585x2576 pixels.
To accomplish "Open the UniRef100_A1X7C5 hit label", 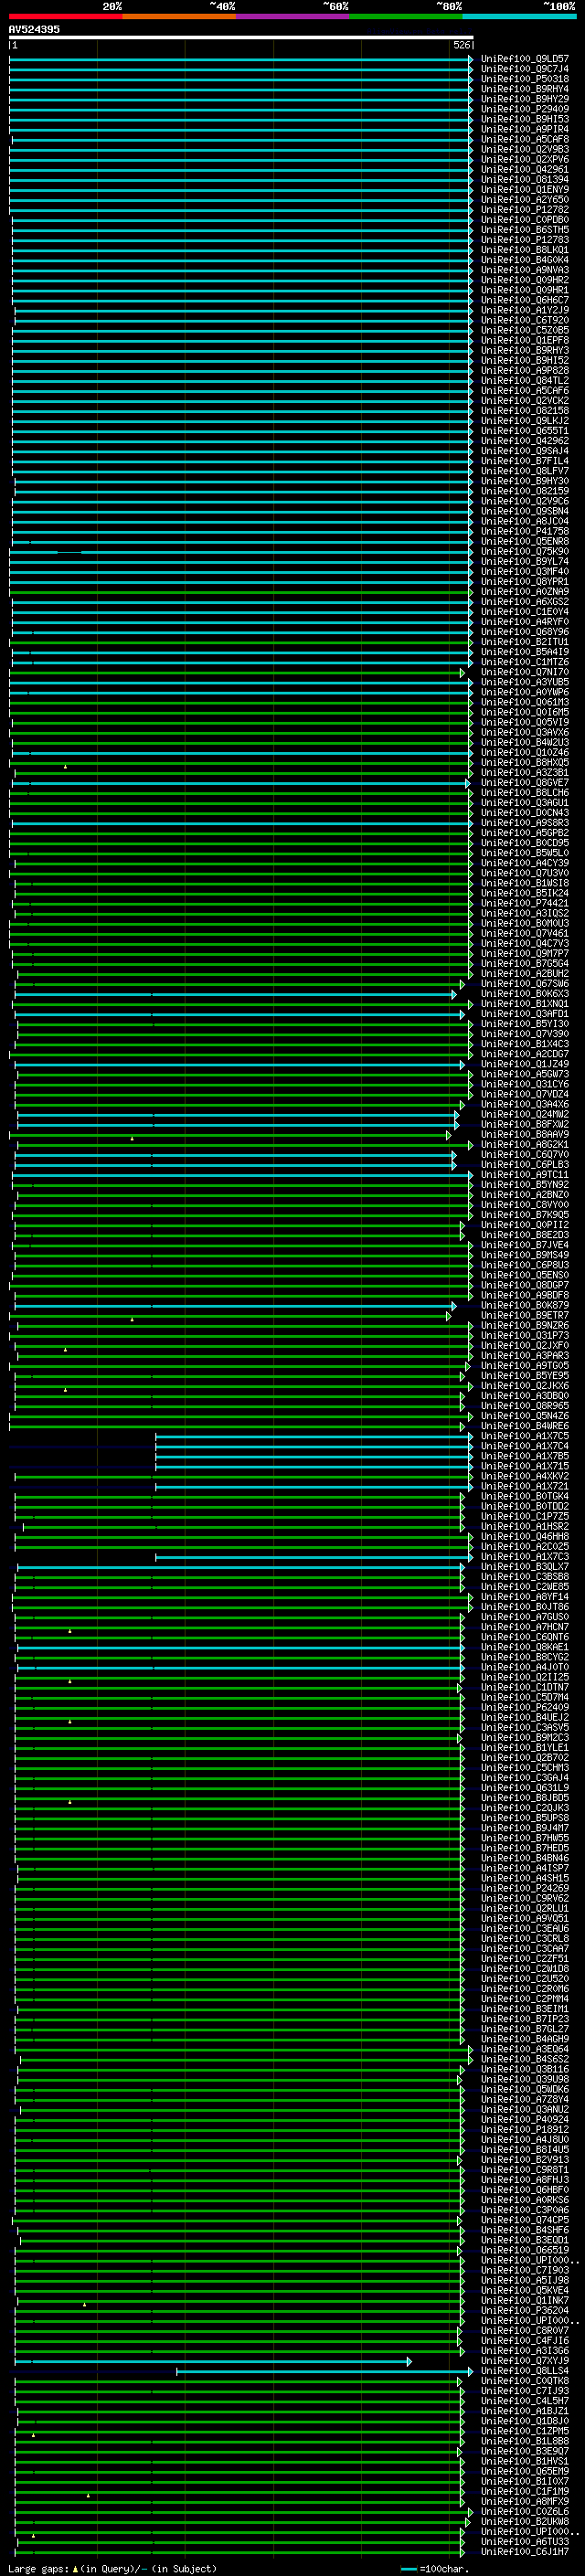I will (525, 1436).
